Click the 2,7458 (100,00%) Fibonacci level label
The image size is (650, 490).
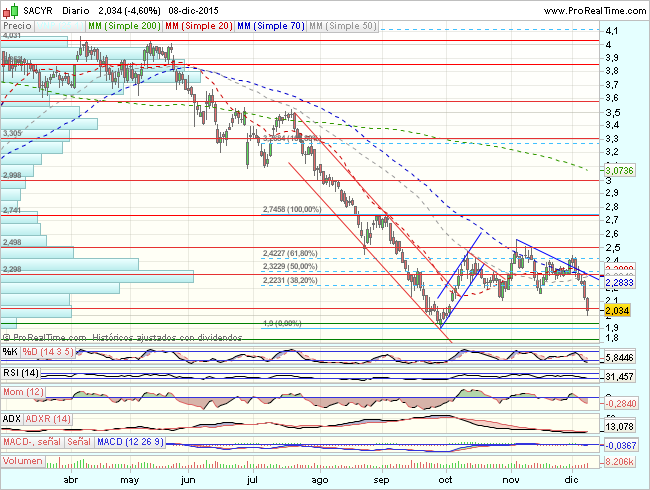click(x=291, y=210)
